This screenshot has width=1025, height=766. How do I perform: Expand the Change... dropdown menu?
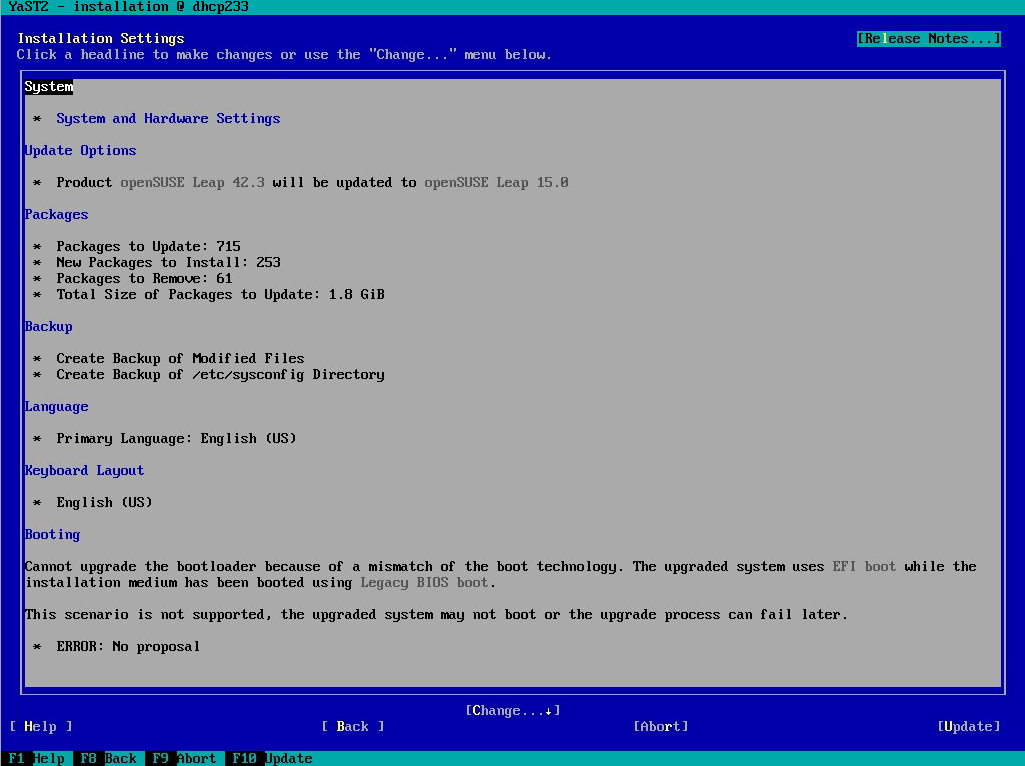(x=512, y=711)
